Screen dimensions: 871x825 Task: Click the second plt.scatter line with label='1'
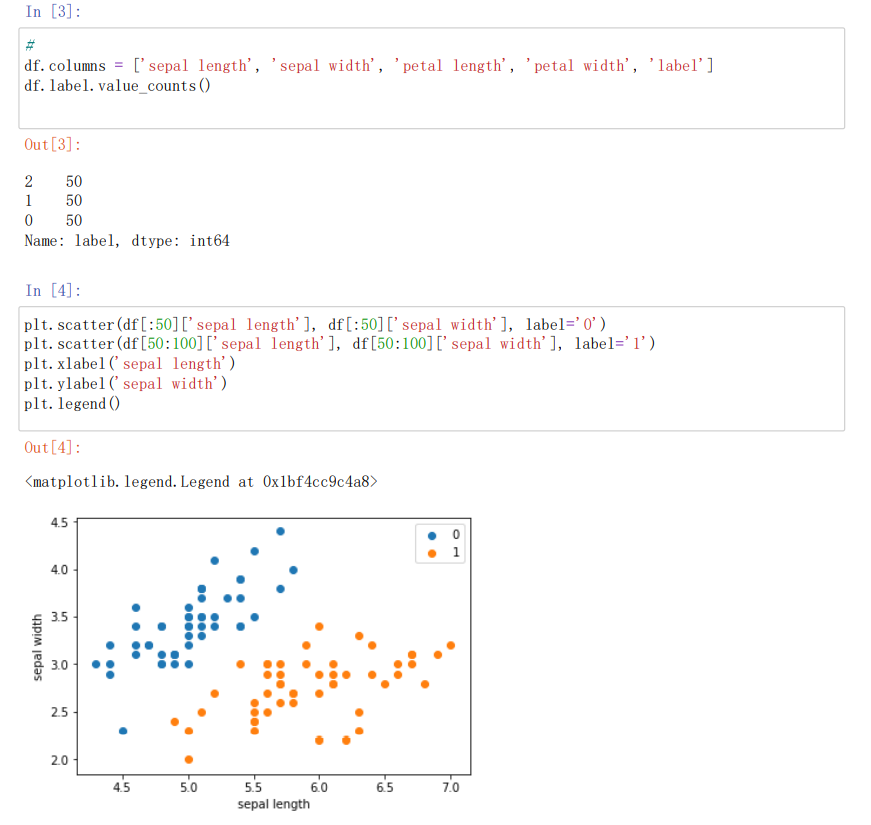click(x=339, y=344)
